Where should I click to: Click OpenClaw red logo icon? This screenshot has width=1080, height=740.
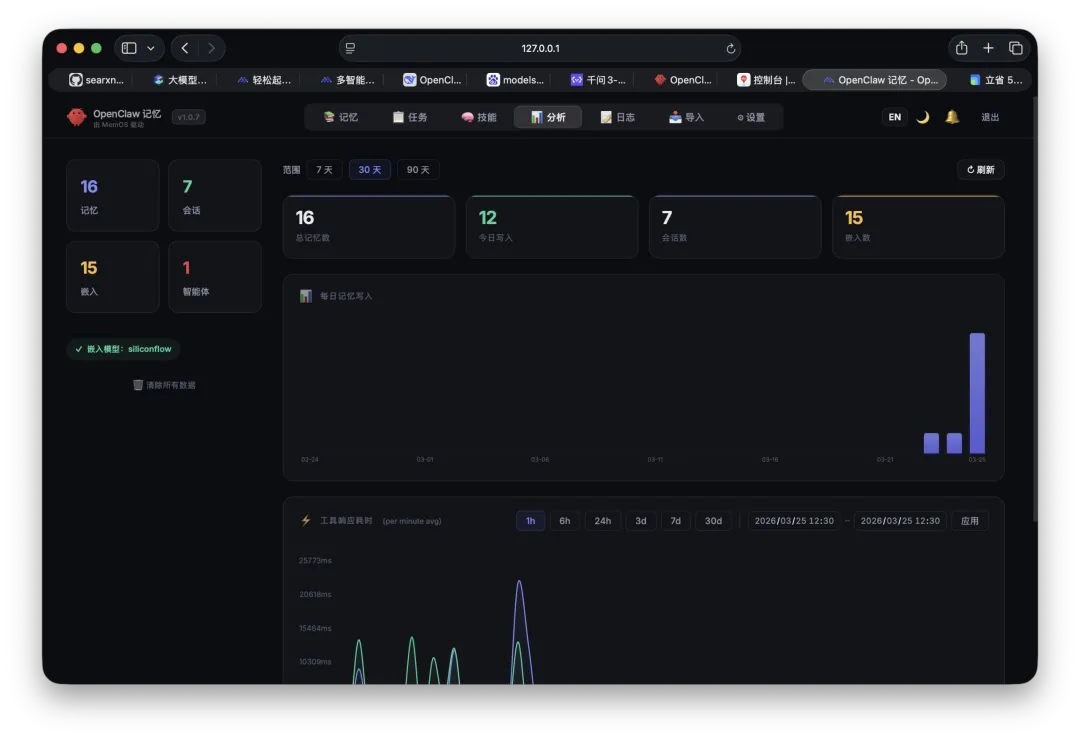pos(76,117)
